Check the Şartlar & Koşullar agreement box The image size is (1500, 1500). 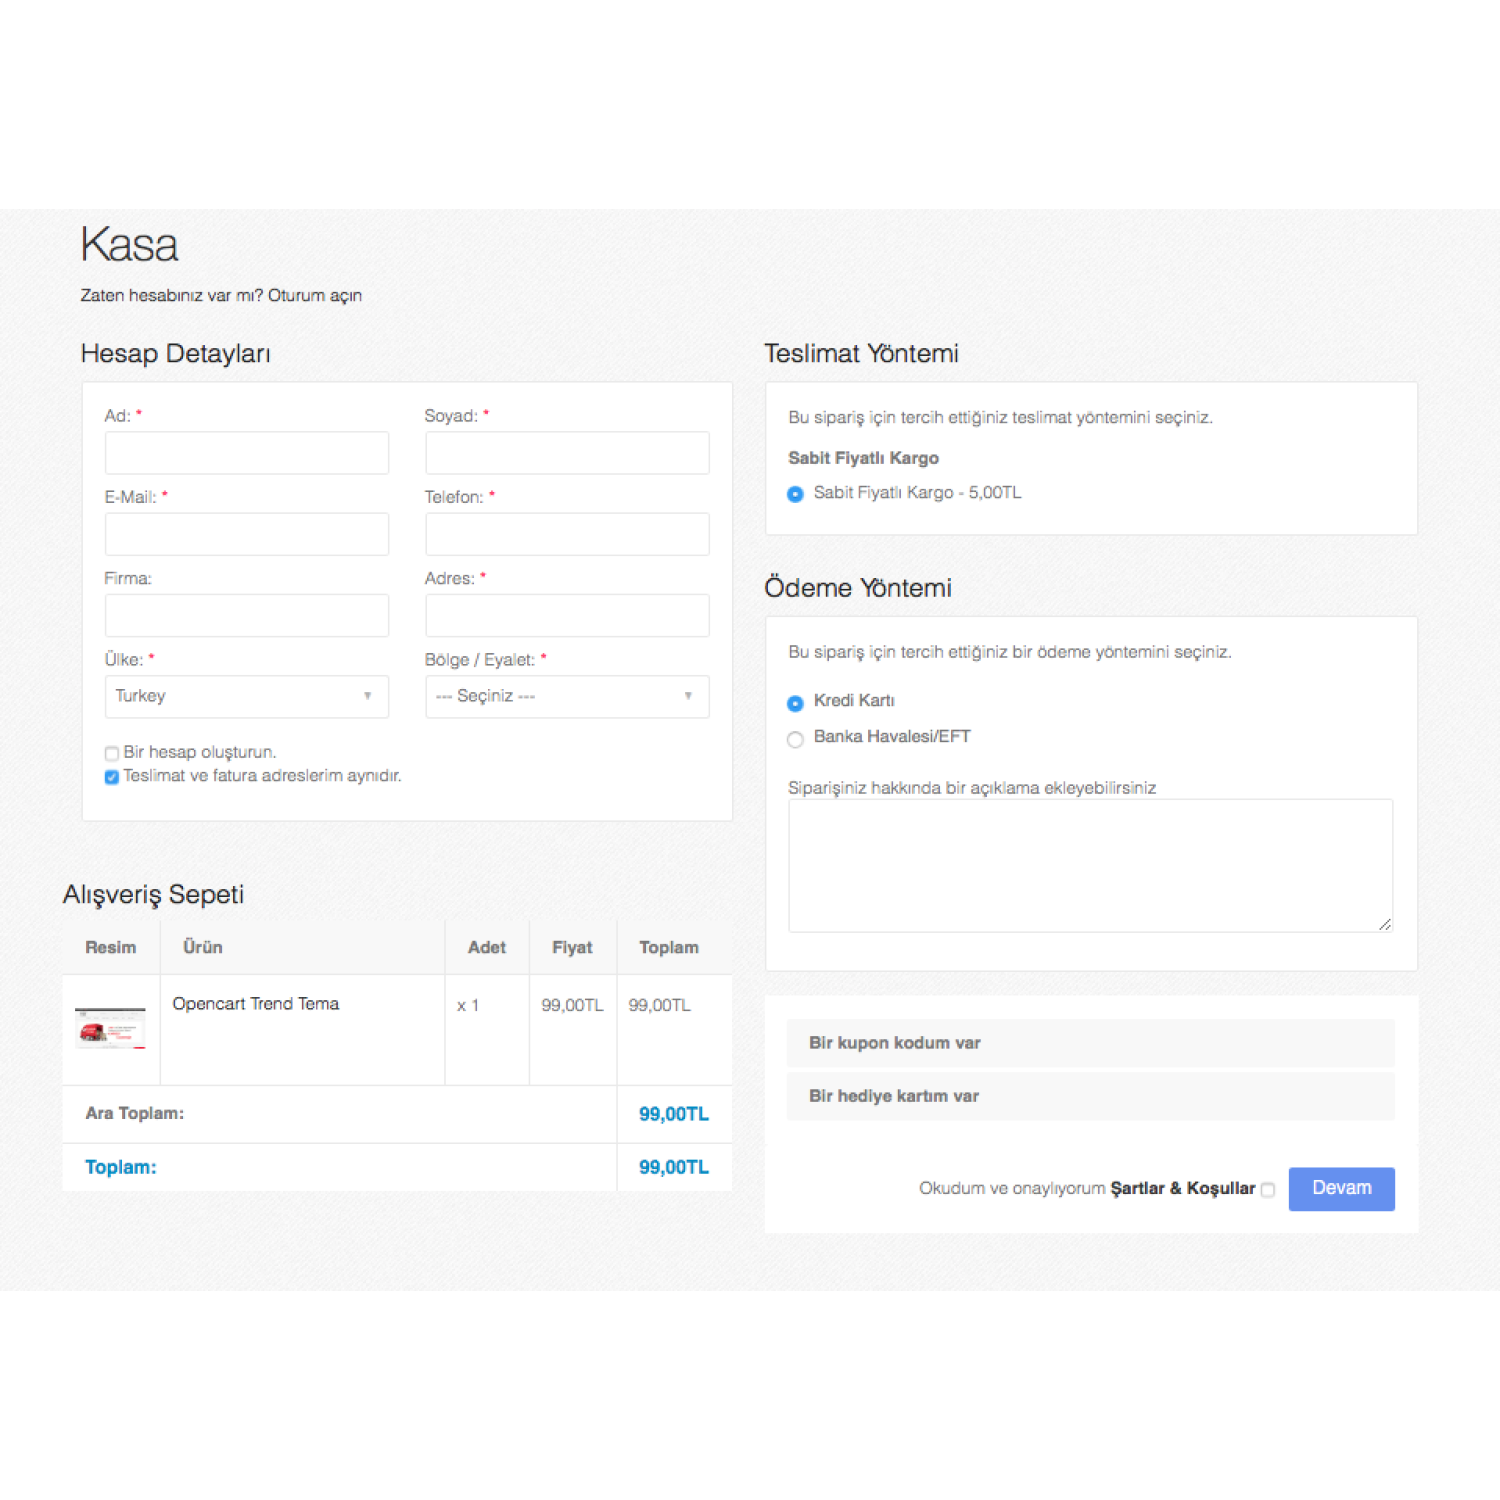[x=1269, y=1190]
